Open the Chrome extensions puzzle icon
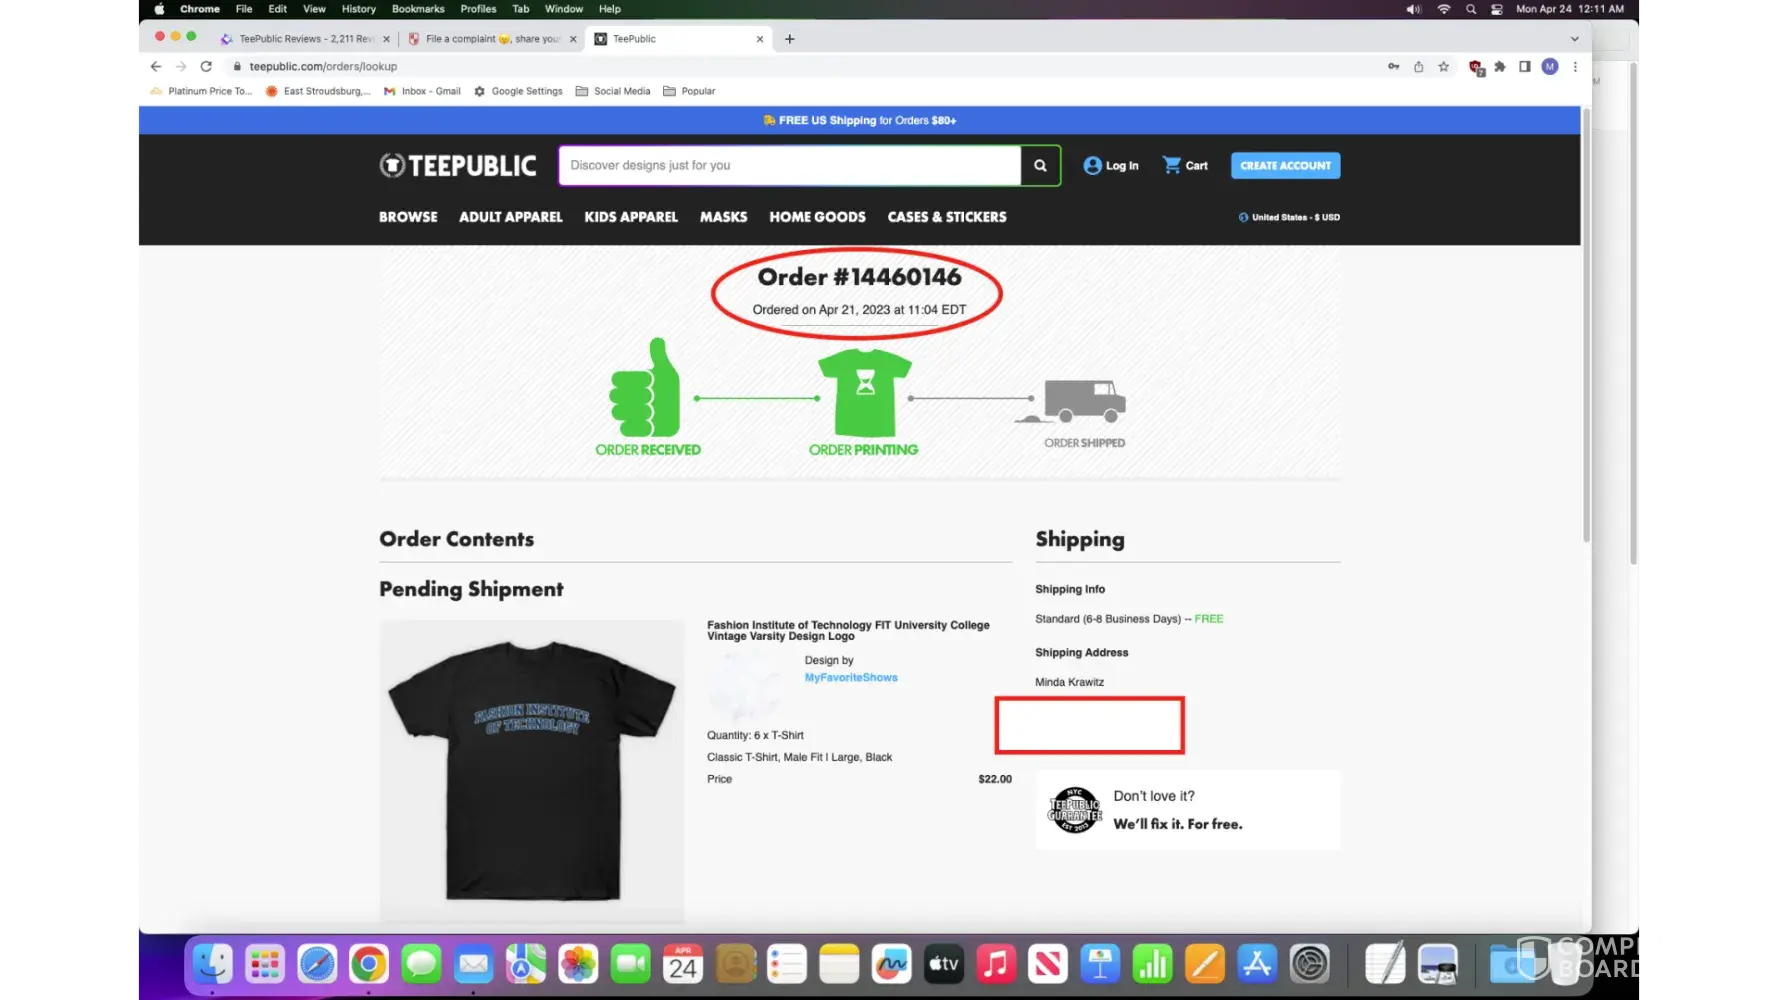Image resolution: width=1778 pixels, height=1000 pixels. [x=1499, y=67]
